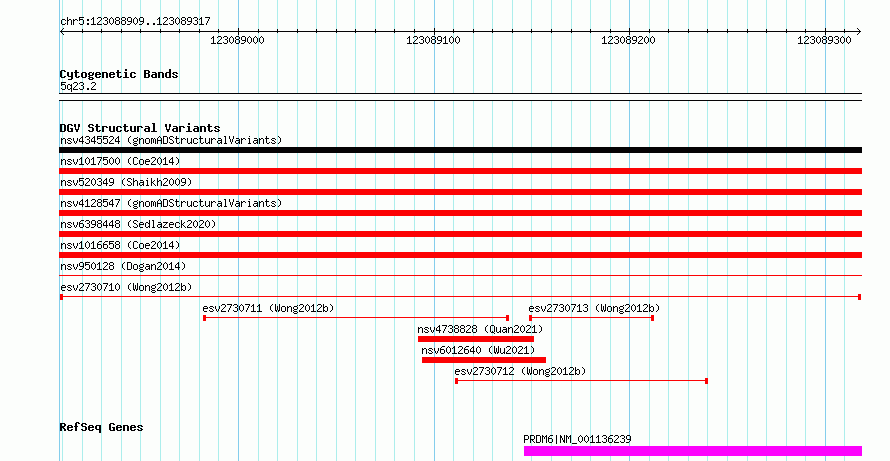Click the nsv4738828 (Quan2021) label
This screenshot has width=890, height=461.
click(x=480, y=329)
